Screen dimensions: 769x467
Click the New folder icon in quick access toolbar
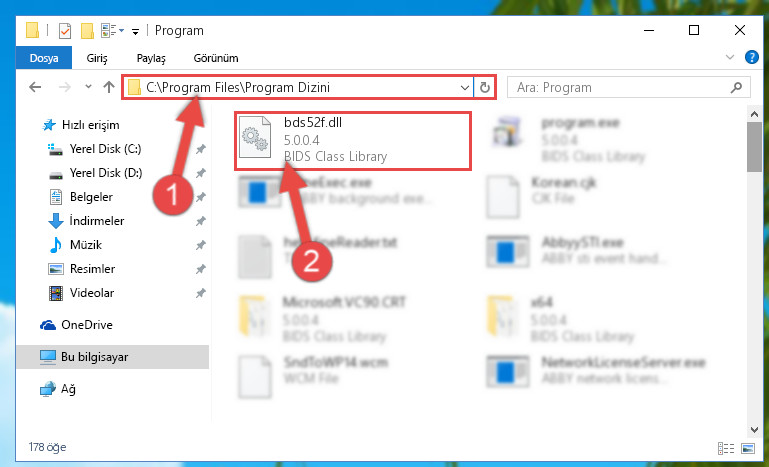(x=87, y=31)
